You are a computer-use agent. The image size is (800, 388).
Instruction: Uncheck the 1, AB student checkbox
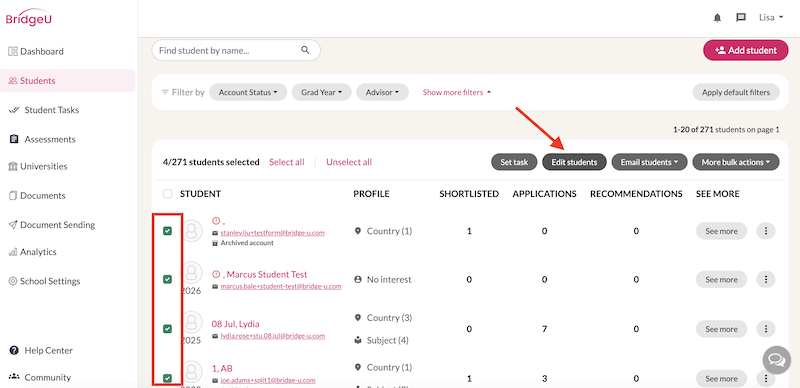(x=167, y=378)
